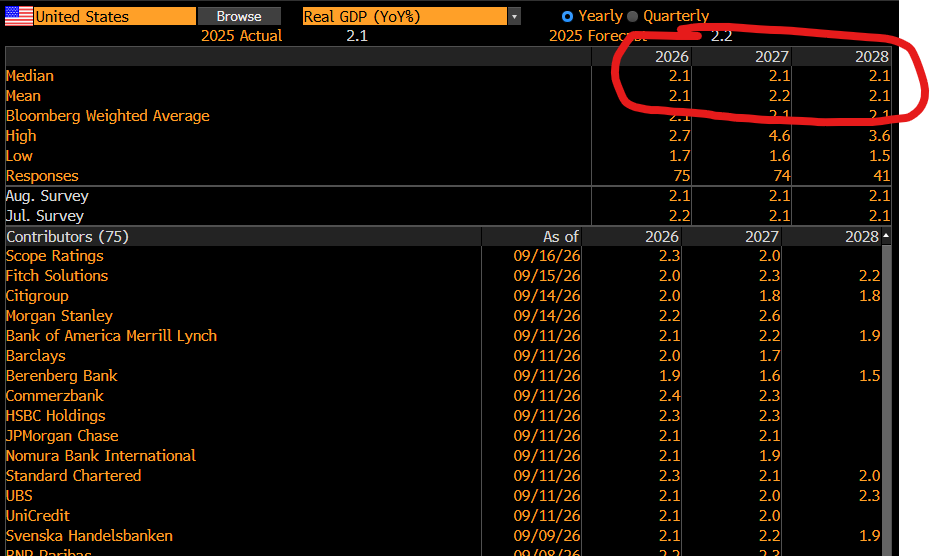Click Scope Ratings date 09/16/26

pos(547,256)
